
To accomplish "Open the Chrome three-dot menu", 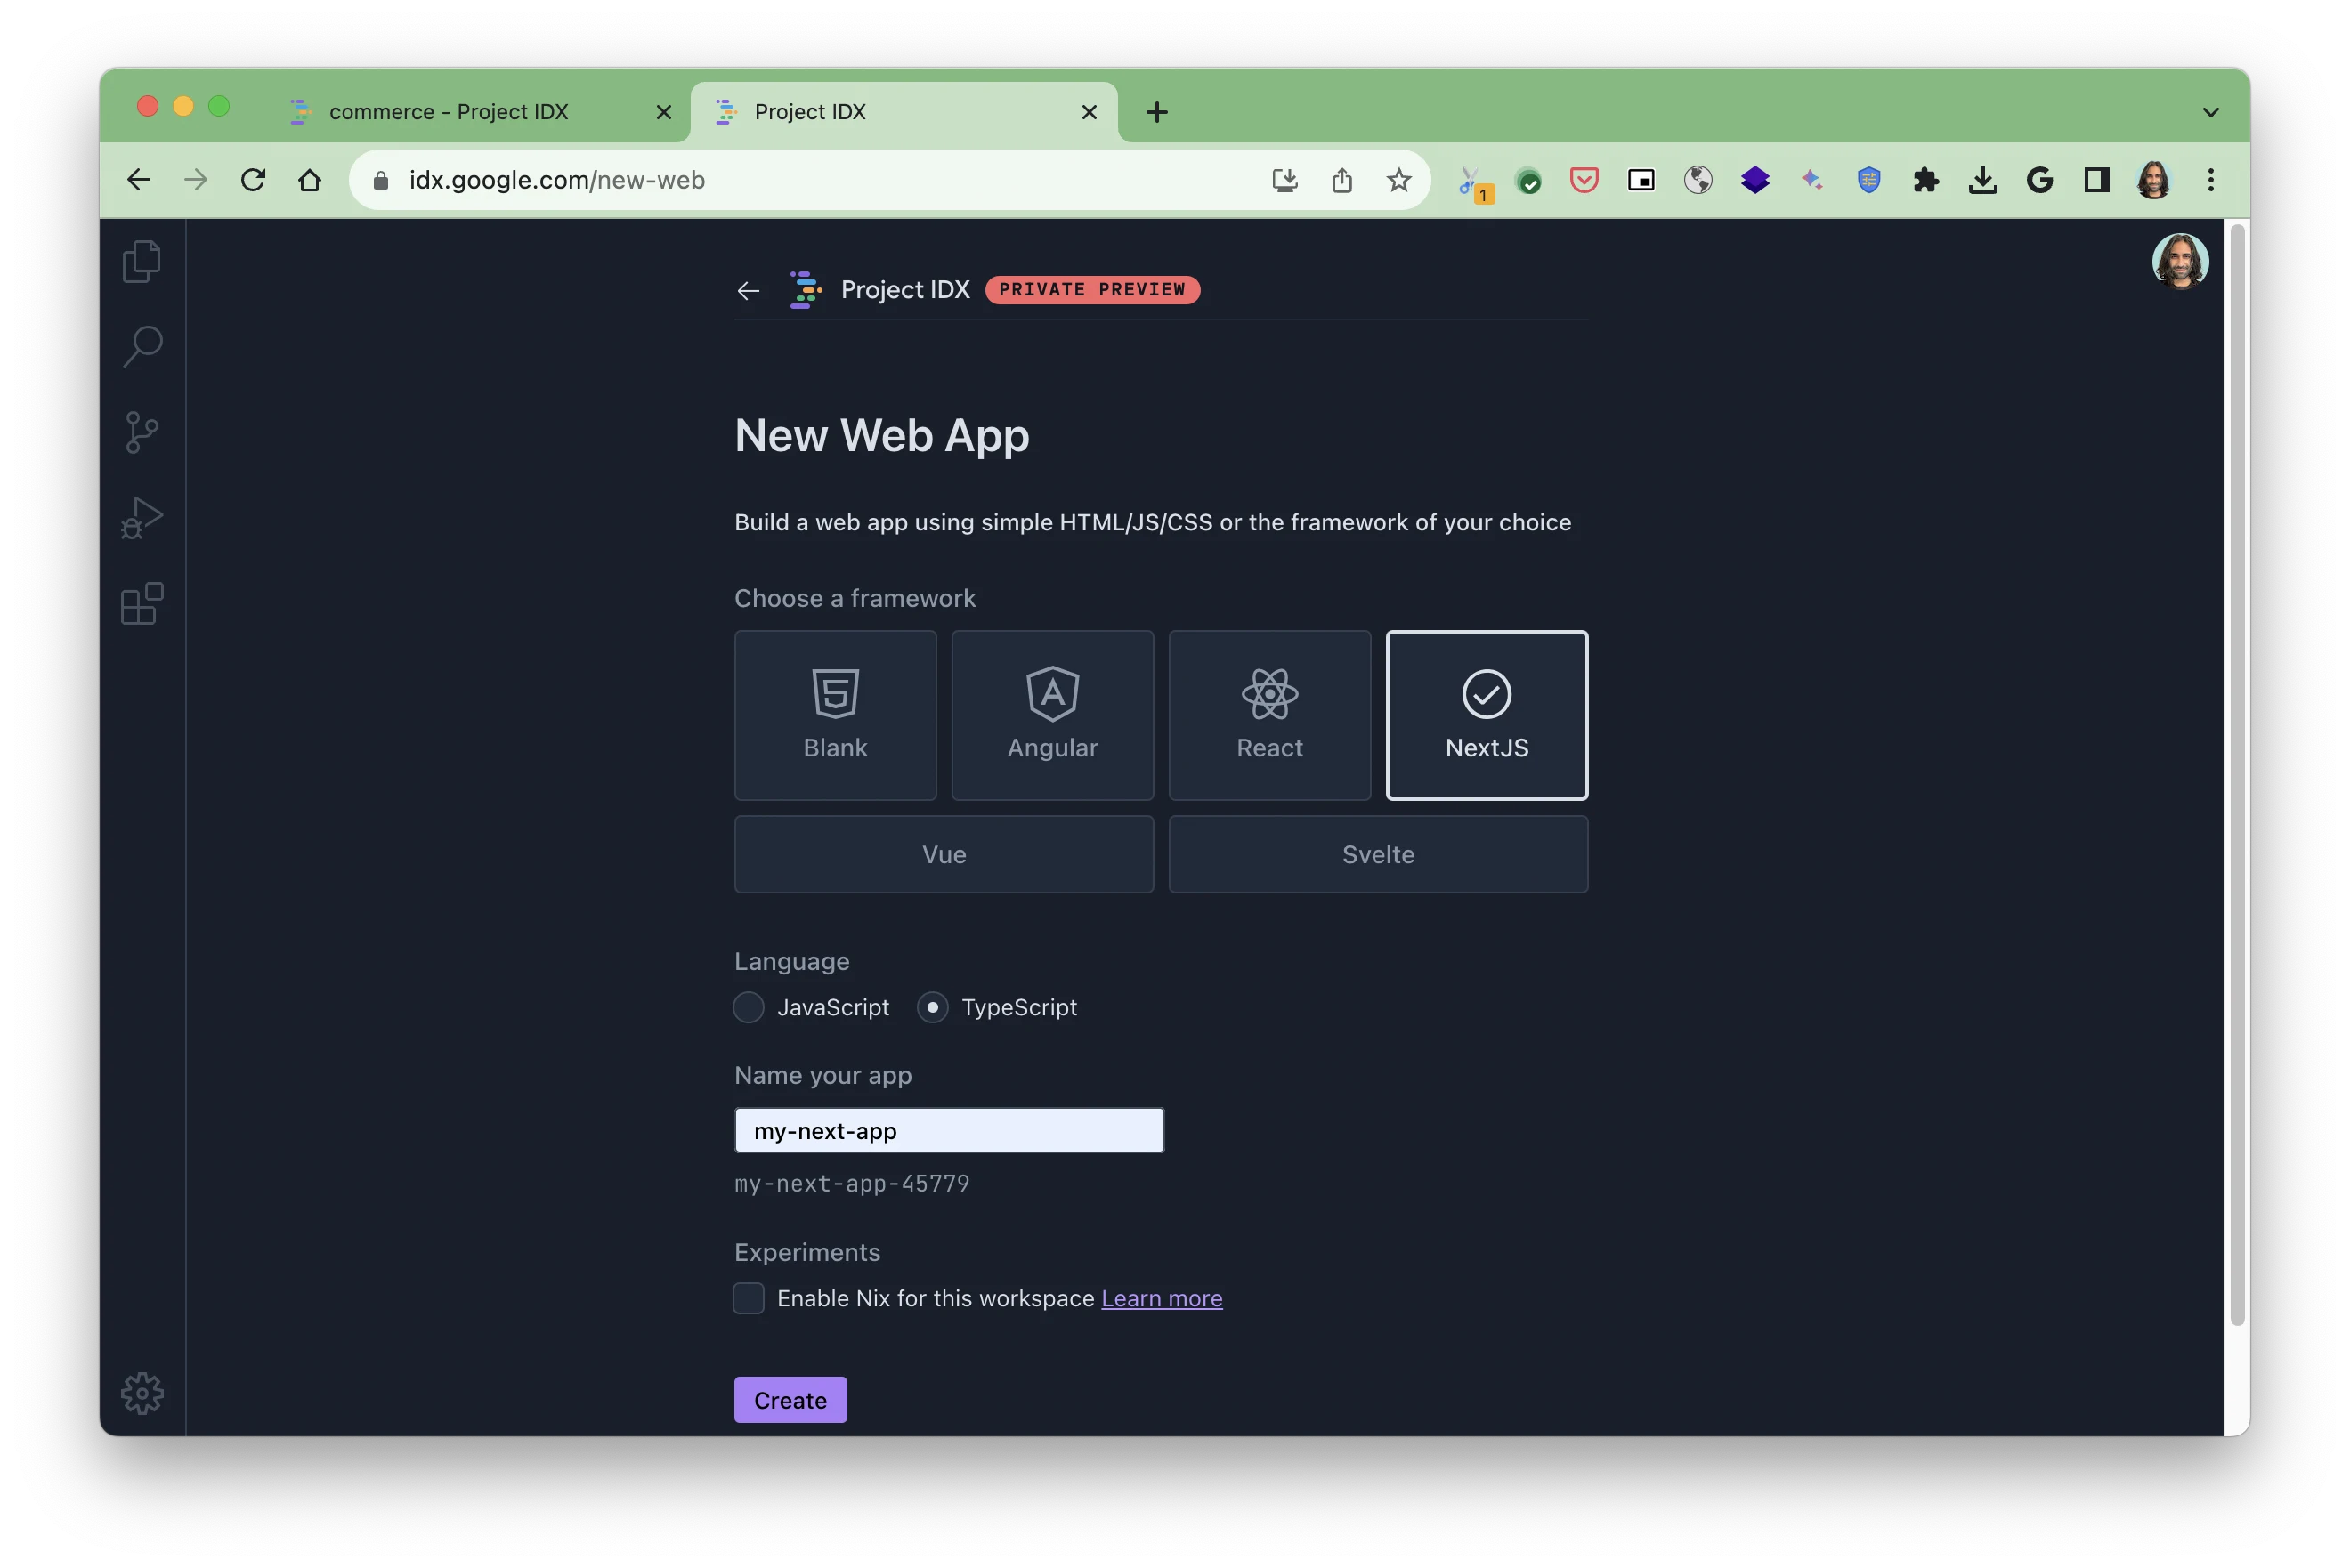I will 2210,180.
